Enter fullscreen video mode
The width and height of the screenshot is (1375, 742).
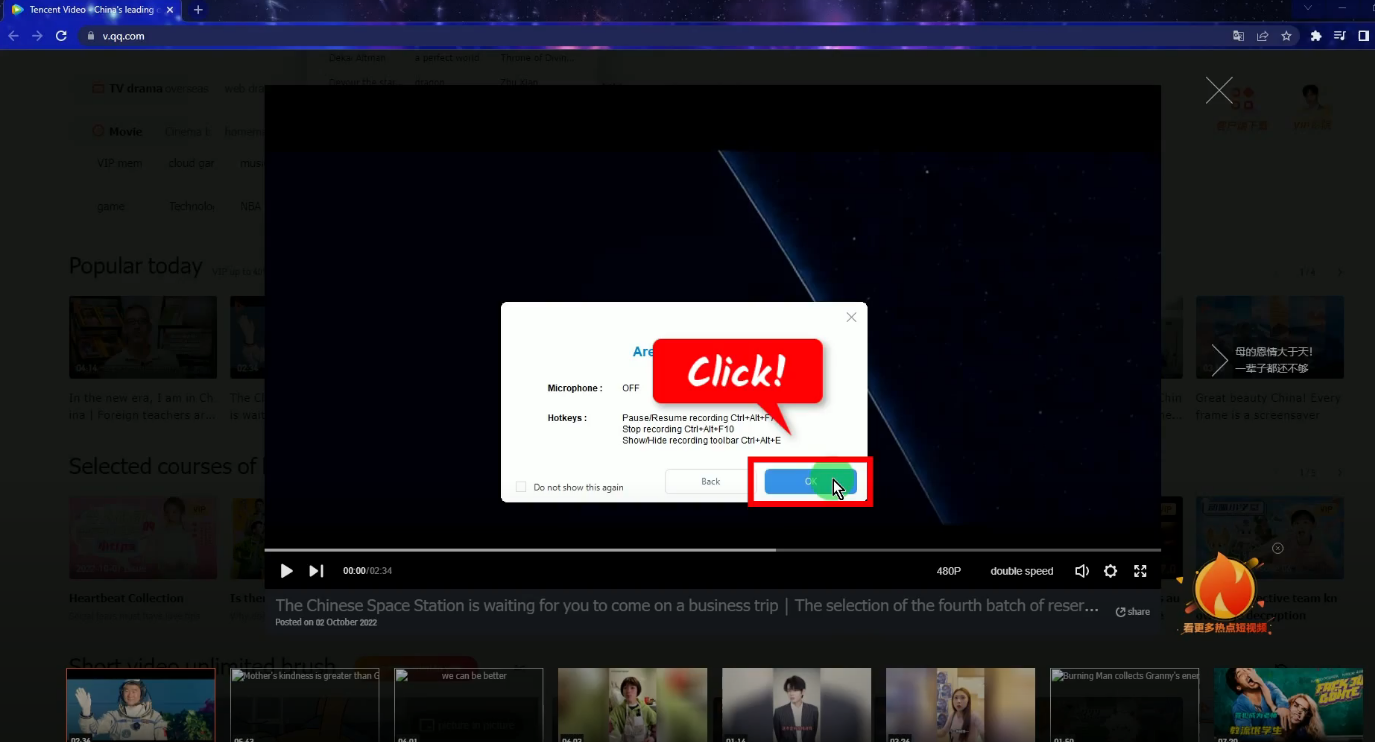click(x=1140, y=571)
